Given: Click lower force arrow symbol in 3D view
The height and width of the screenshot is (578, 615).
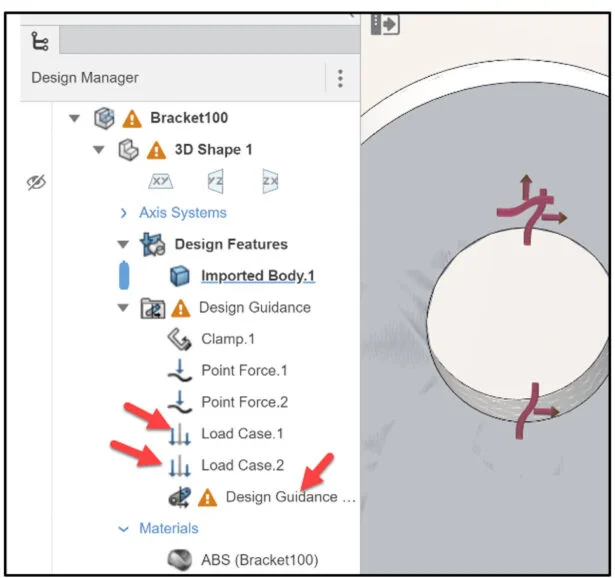Looking at the screenshot, I should pos(536,411).
